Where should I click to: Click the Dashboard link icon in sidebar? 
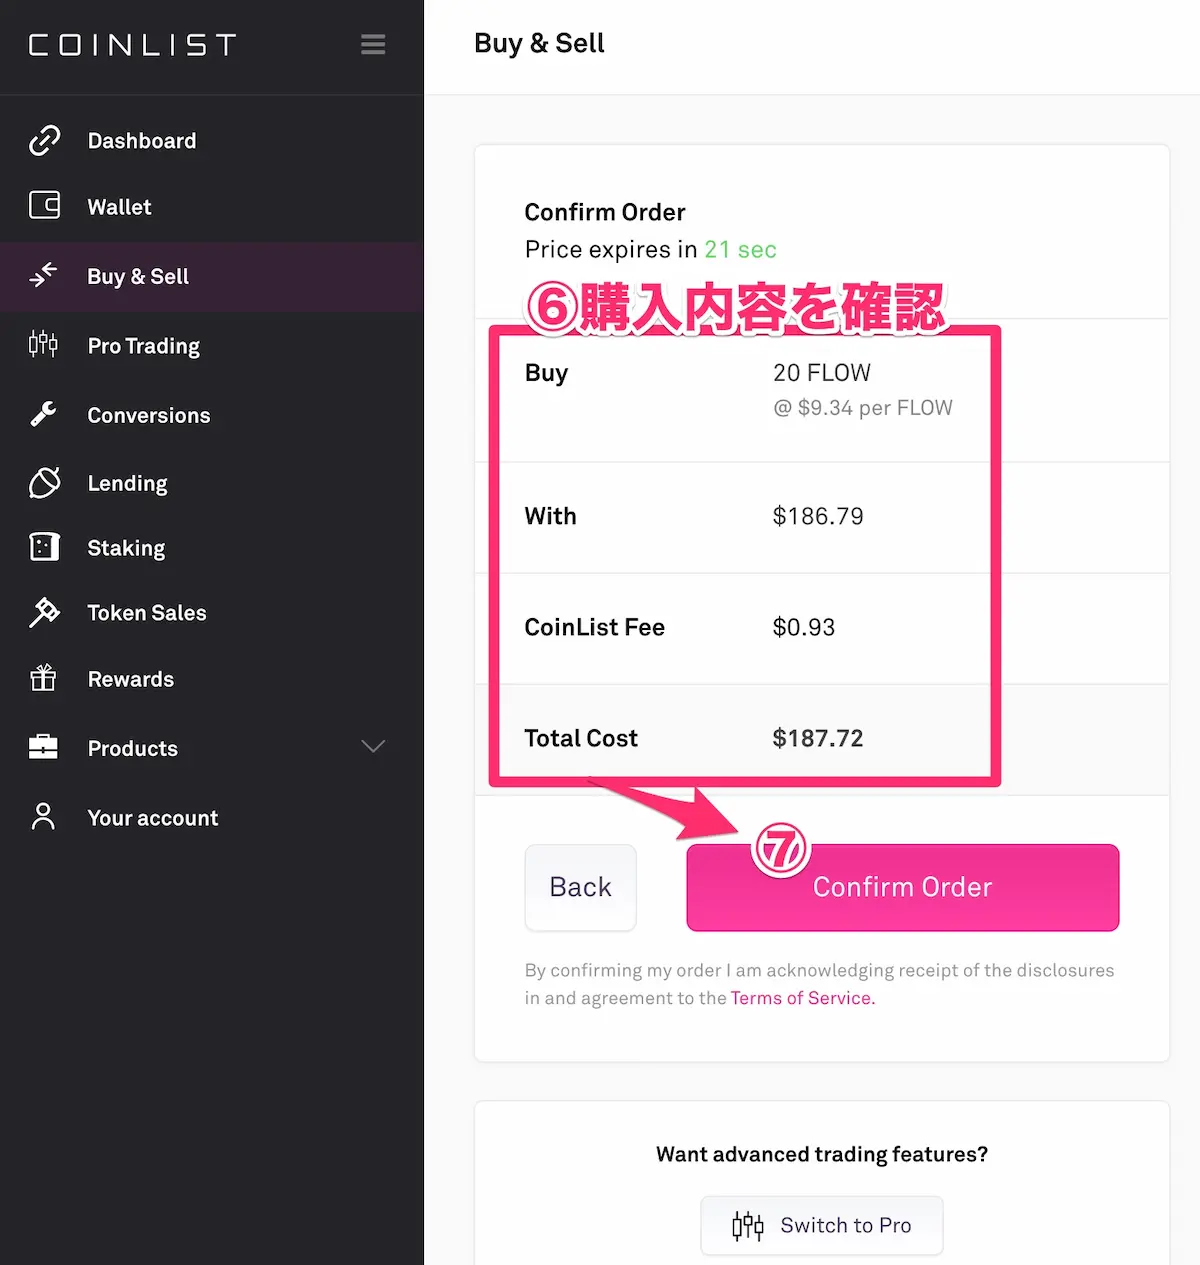coord(44,140)
